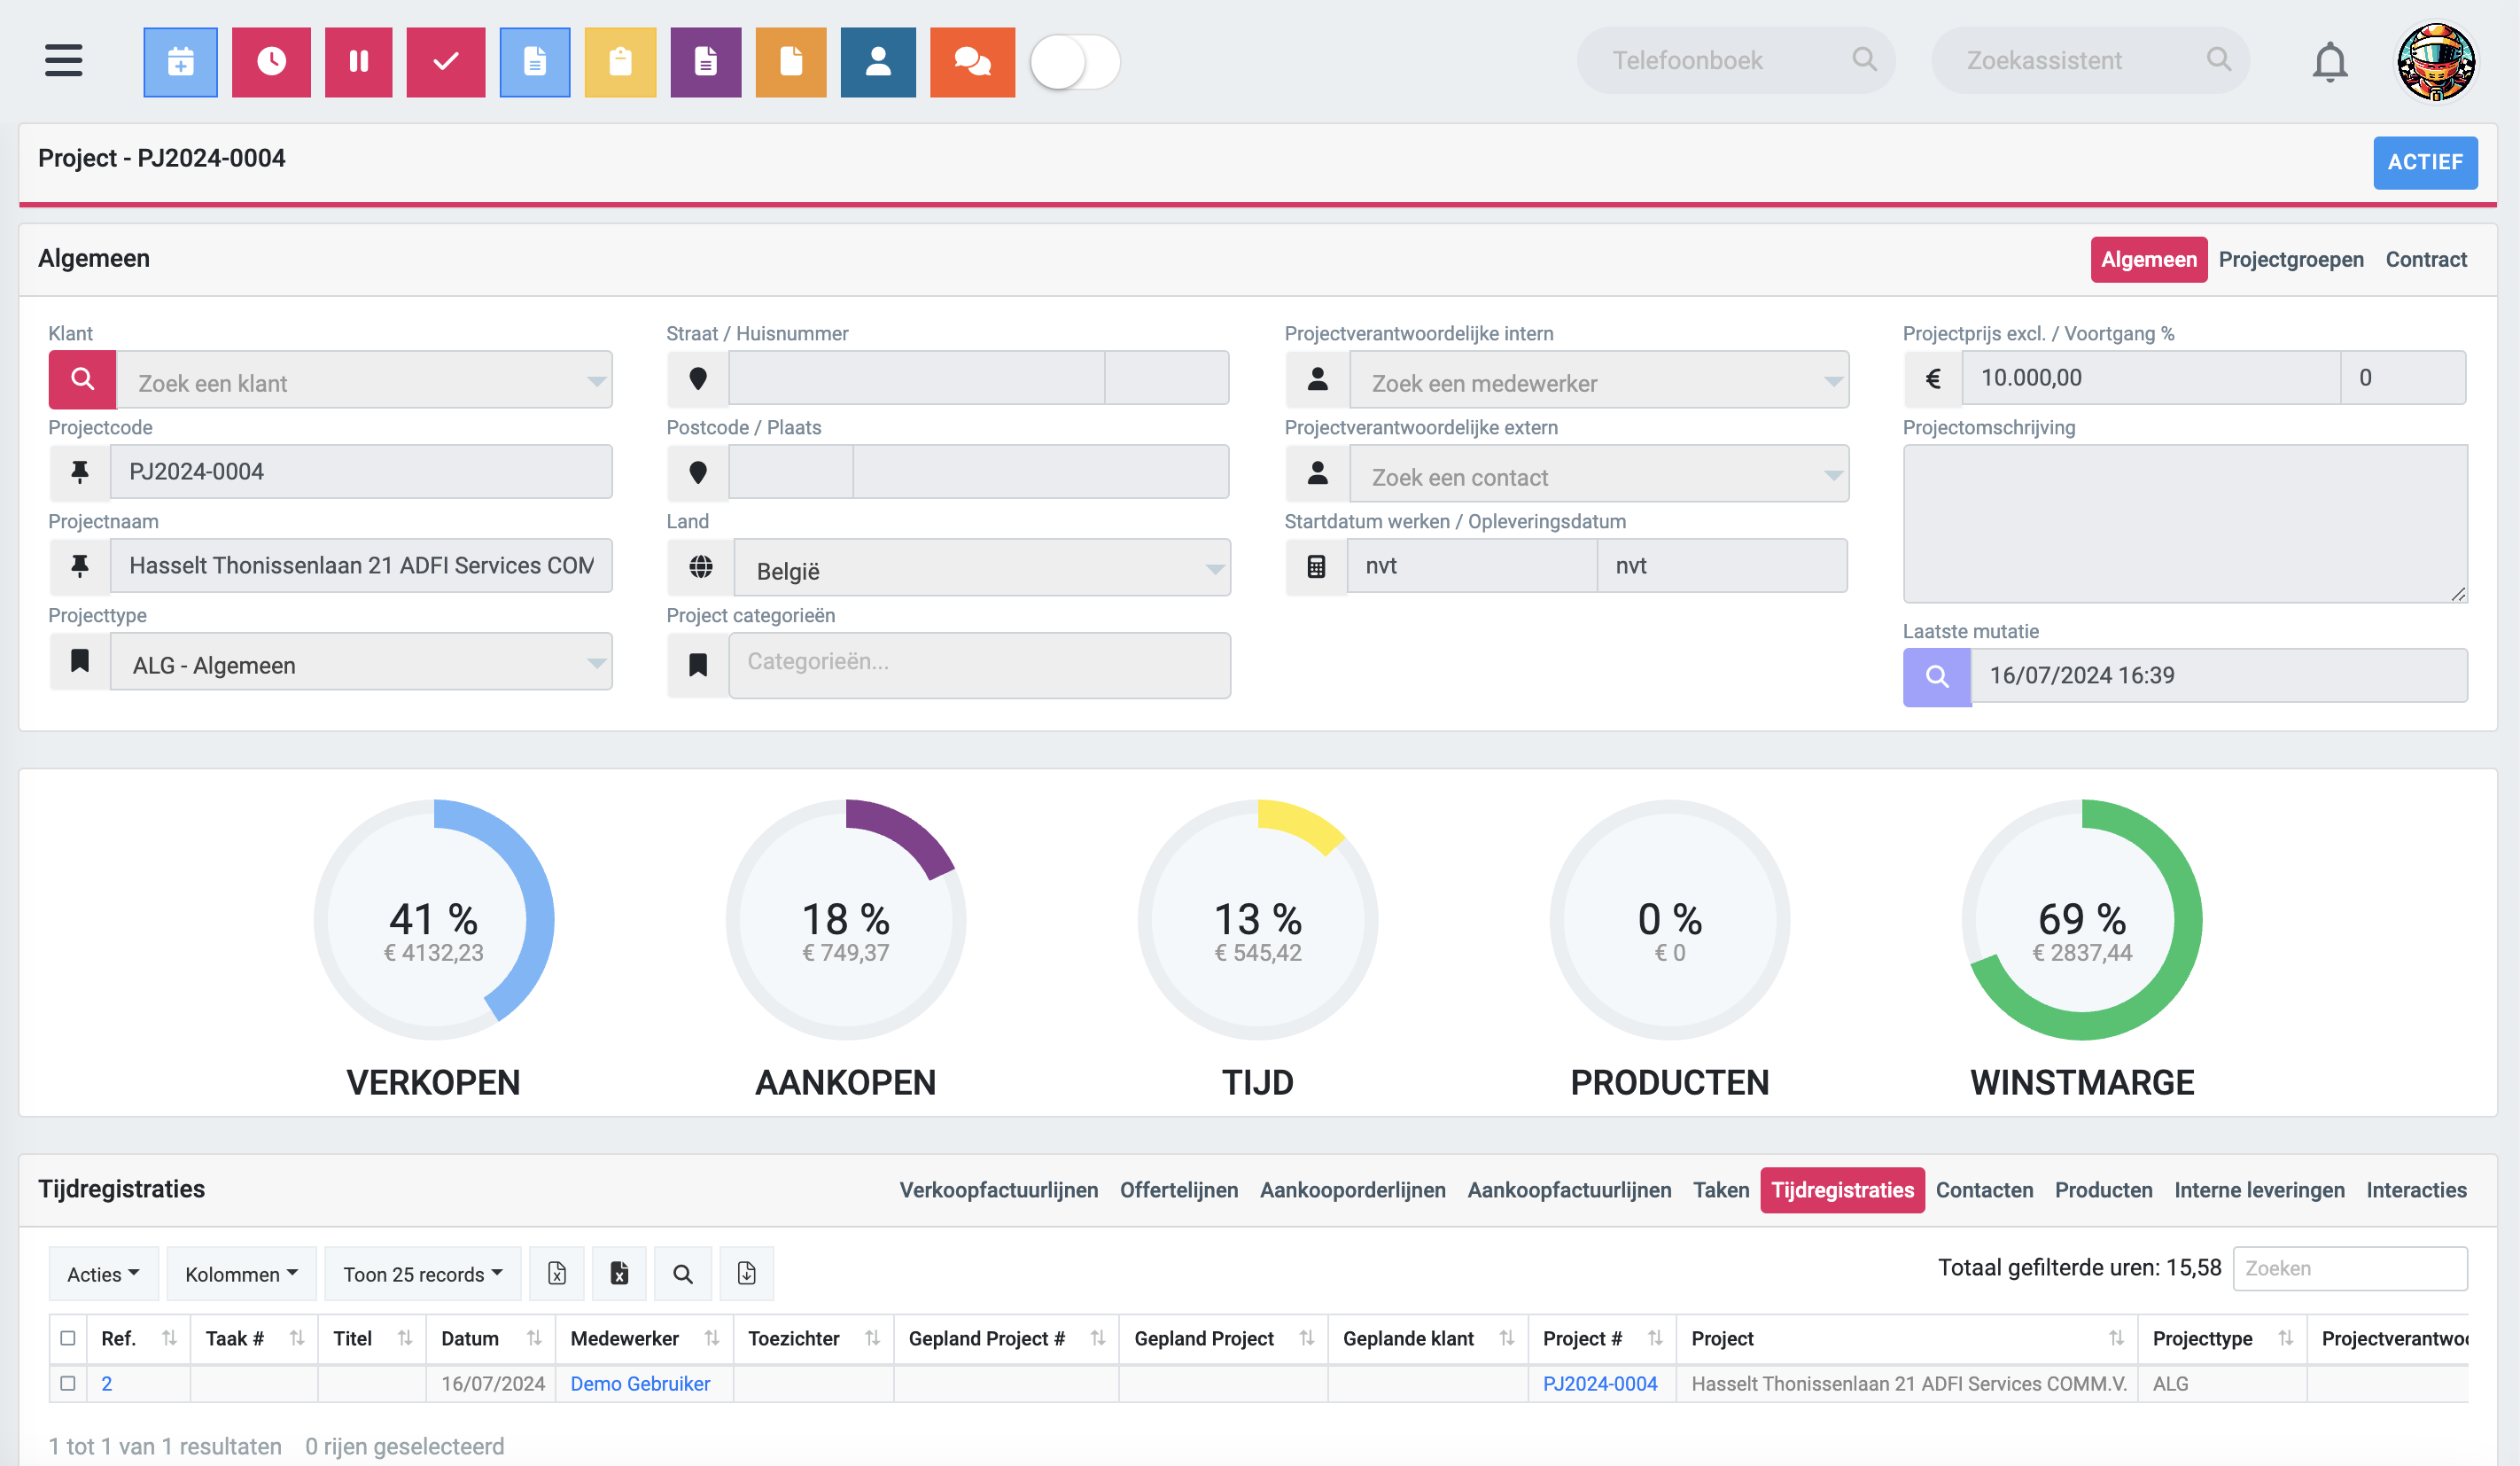Click the red pause toolbar icon
The height and width of the screenshot is (1466, 2520).
358,62
